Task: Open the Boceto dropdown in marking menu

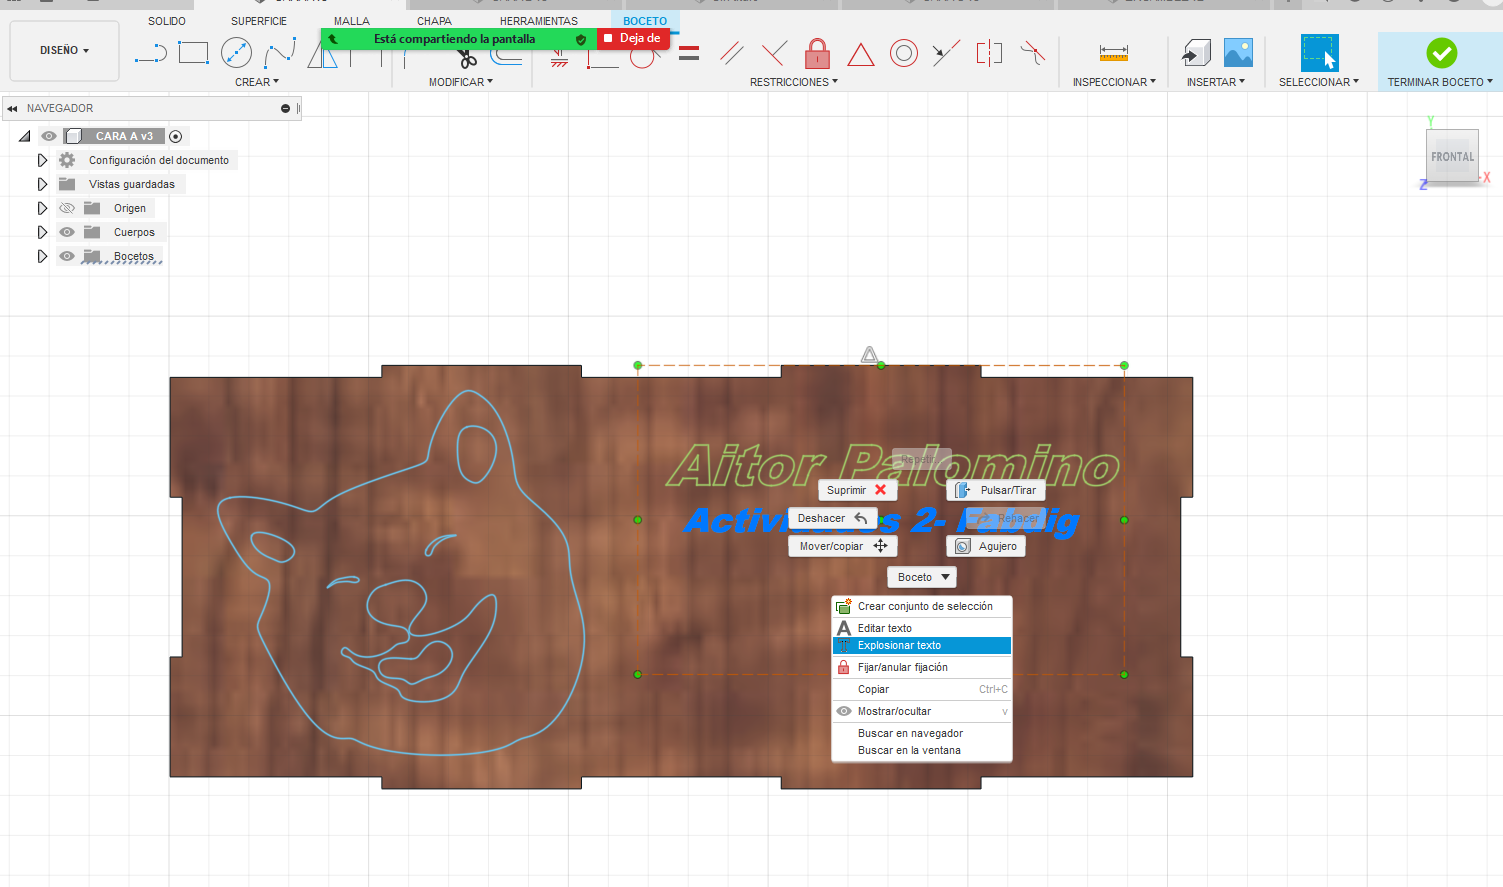Action: click(922, 577)
